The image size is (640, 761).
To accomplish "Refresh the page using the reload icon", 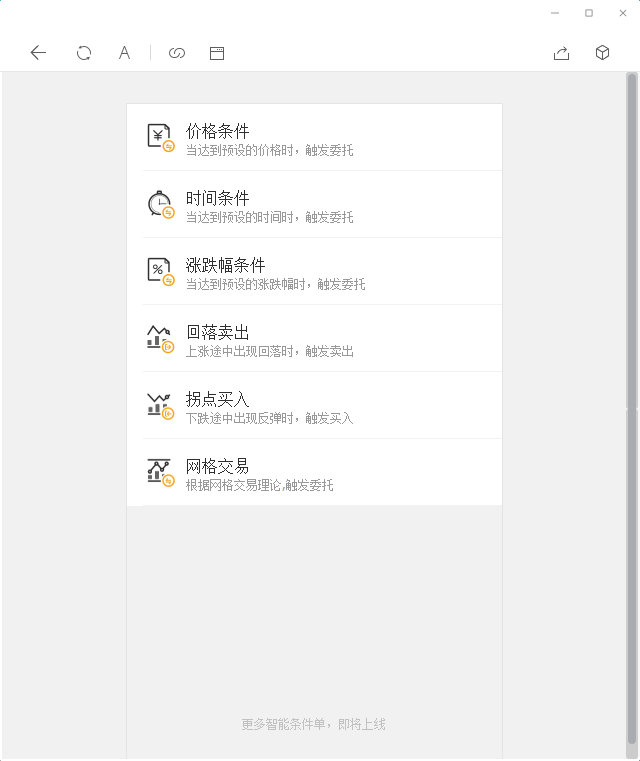I will pos(84,52).
